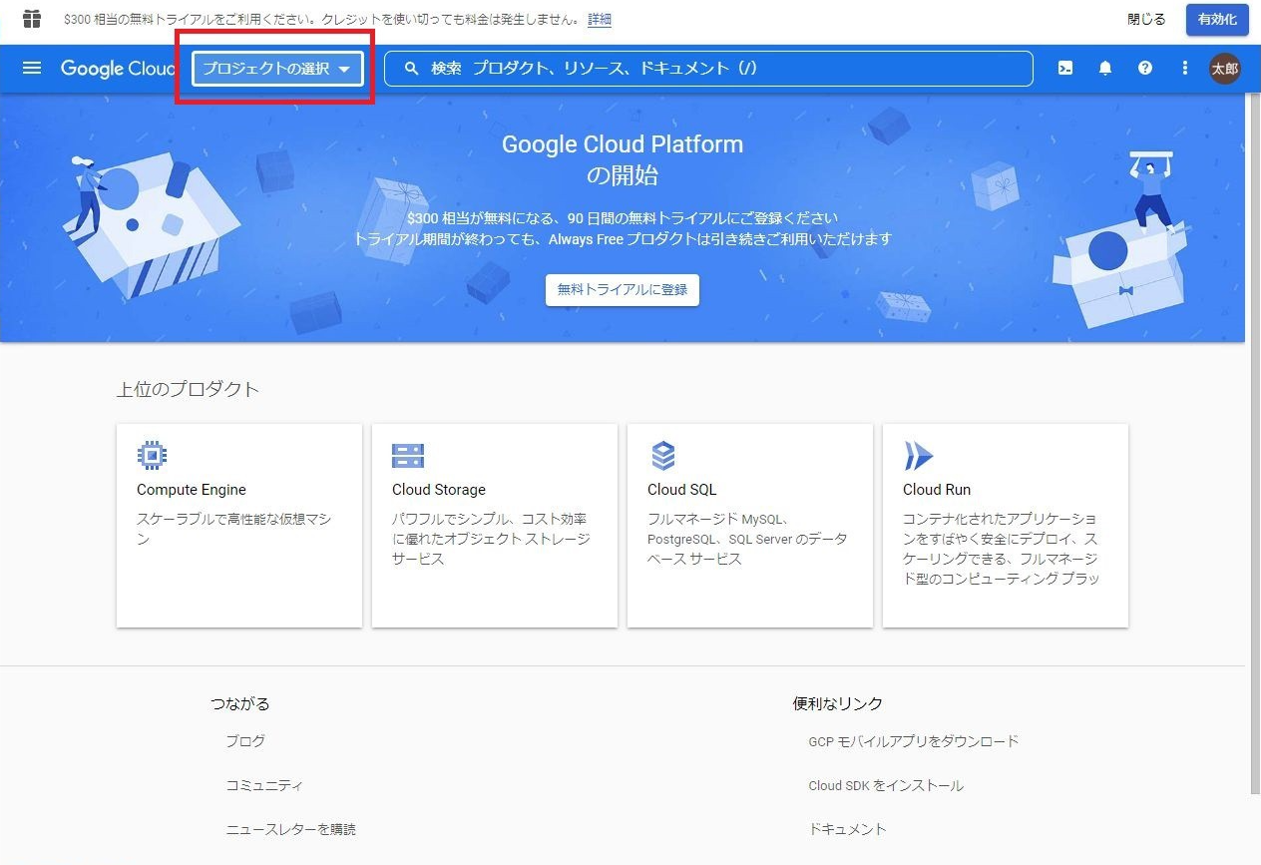This screenshot has height=865, width=1261.
Task: Click the 上位のプロダクト heading
Action: [x=187, y=390]
